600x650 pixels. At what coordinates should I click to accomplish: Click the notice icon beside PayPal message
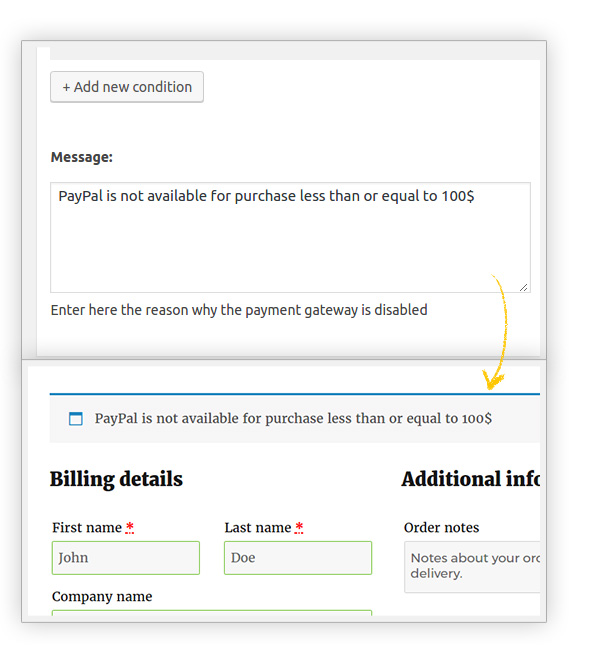(x=76, y=419)
